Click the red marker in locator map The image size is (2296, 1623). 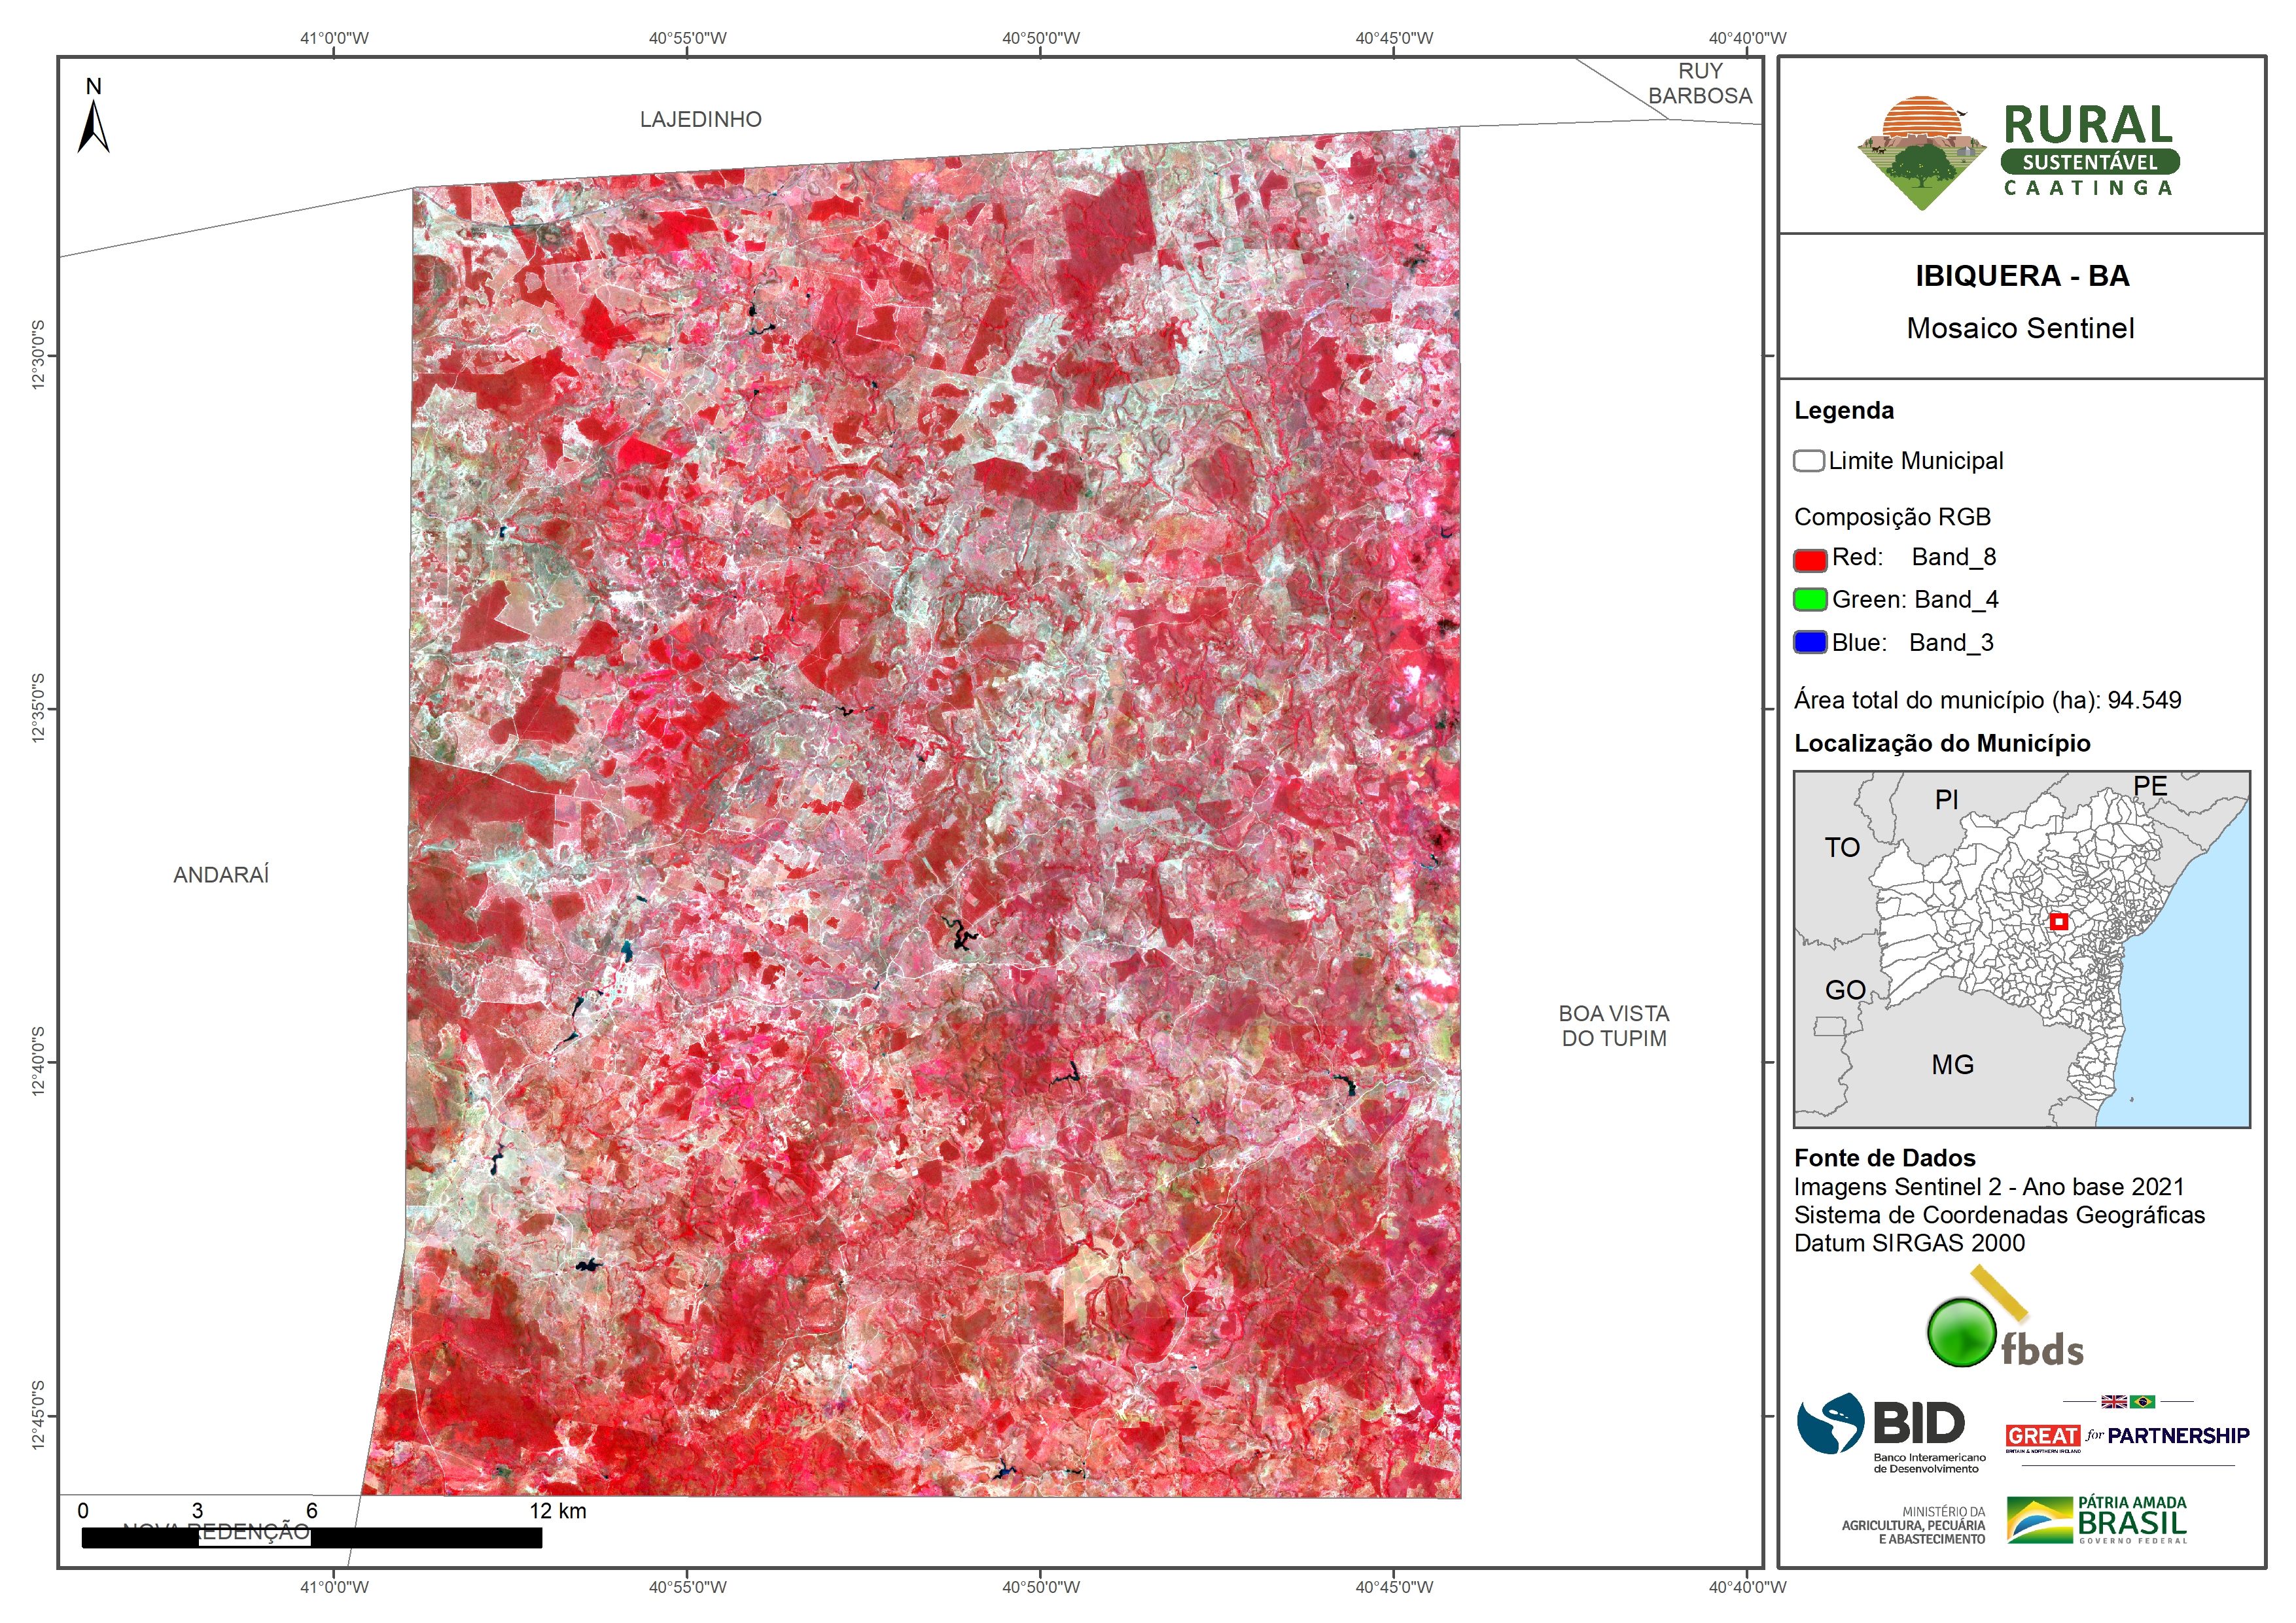click(x=2058, y=922)
